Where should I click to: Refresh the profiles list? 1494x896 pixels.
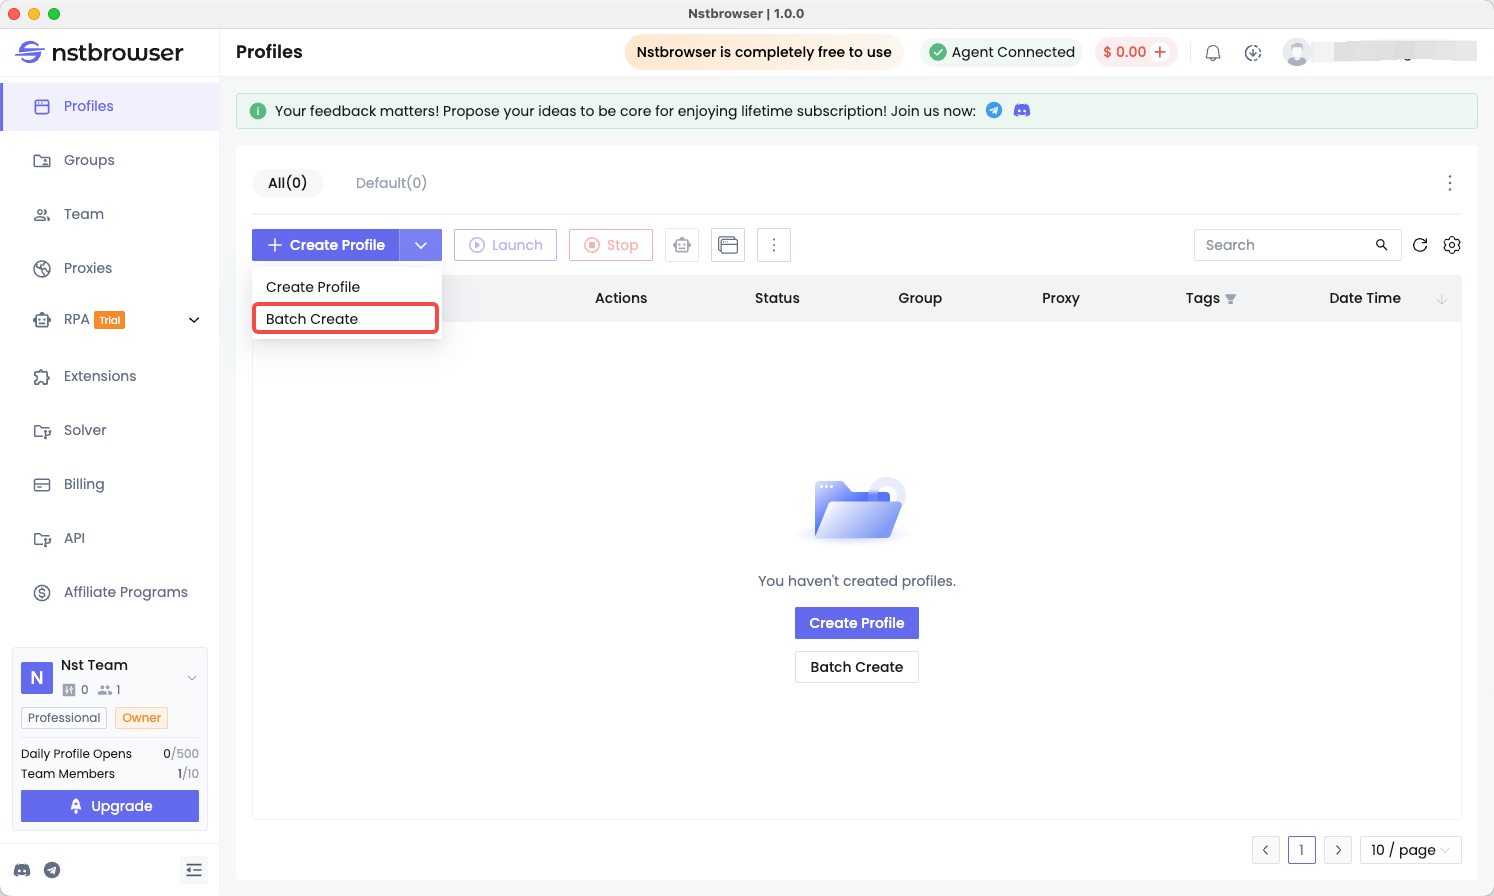[x=1420, y=245]
